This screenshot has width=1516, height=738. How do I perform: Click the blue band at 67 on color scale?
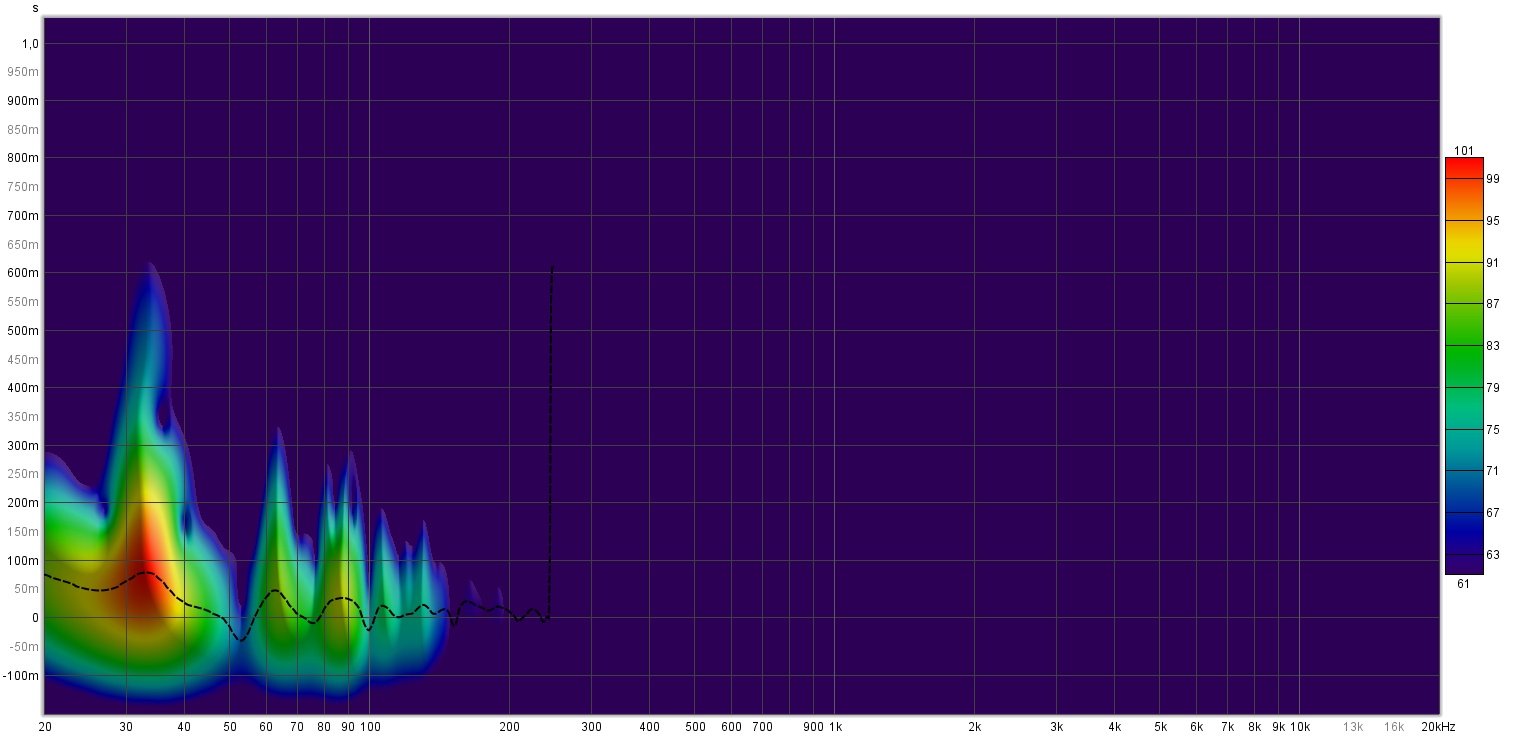[1463, 512]
